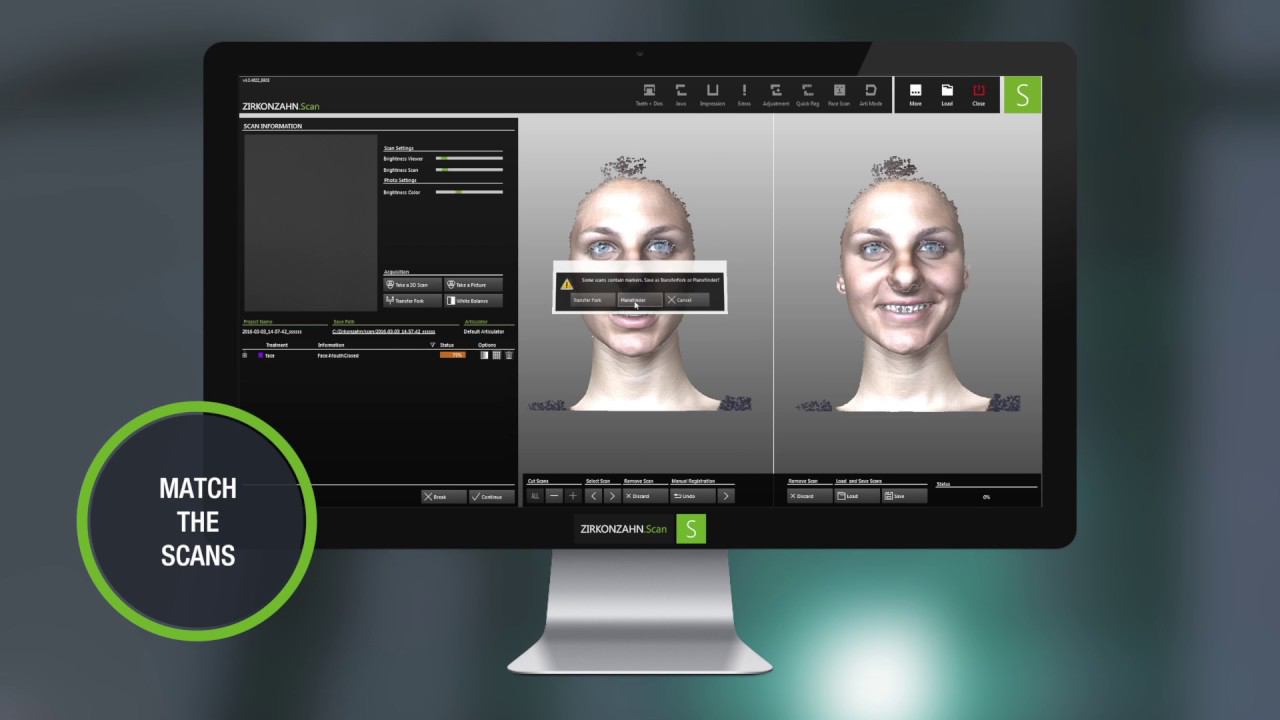Click Save under Load and Save Scans
Screen dimensions: 1280x720
click(904, 496)
